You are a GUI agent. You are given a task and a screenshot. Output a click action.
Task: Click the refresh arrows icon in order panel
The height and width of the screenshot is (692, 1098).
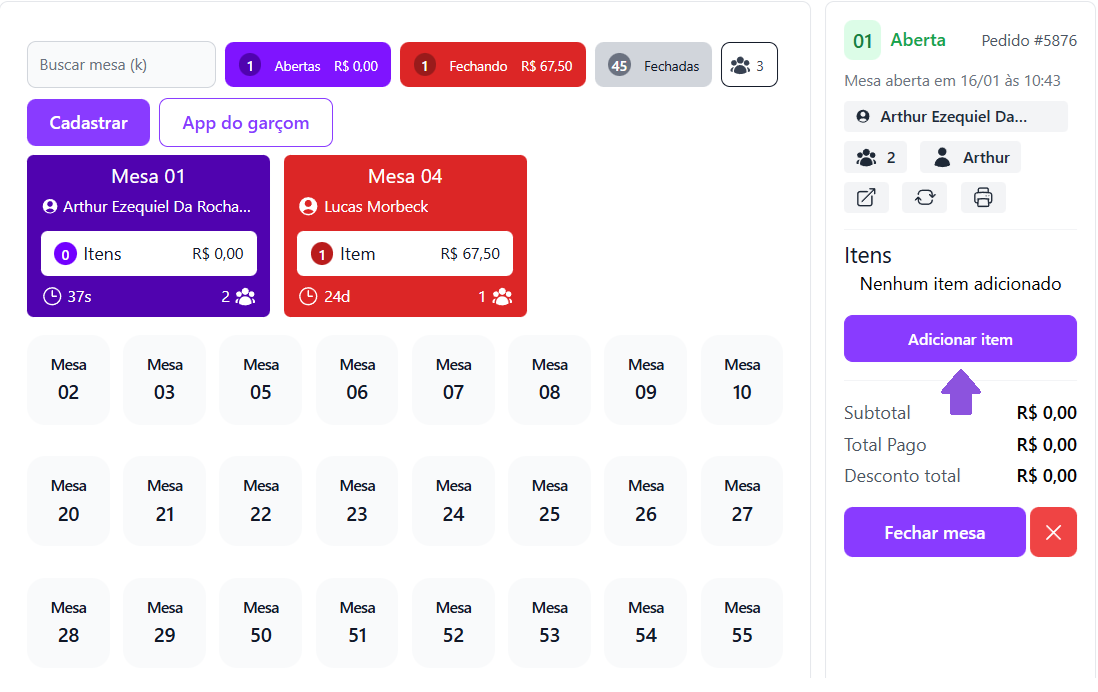click(x=924, y=197)
